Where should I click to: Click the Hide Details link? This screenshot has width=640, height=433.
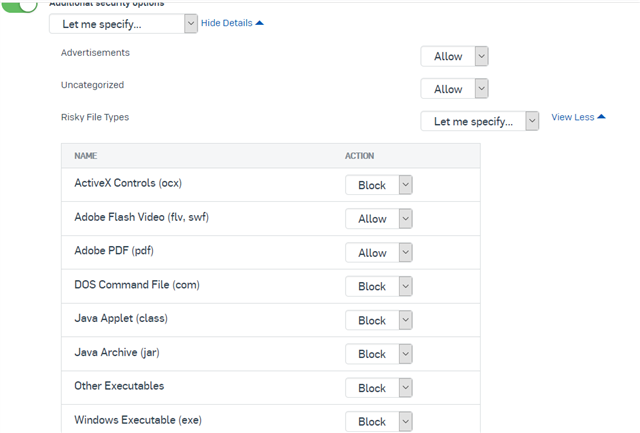point(227,23)
